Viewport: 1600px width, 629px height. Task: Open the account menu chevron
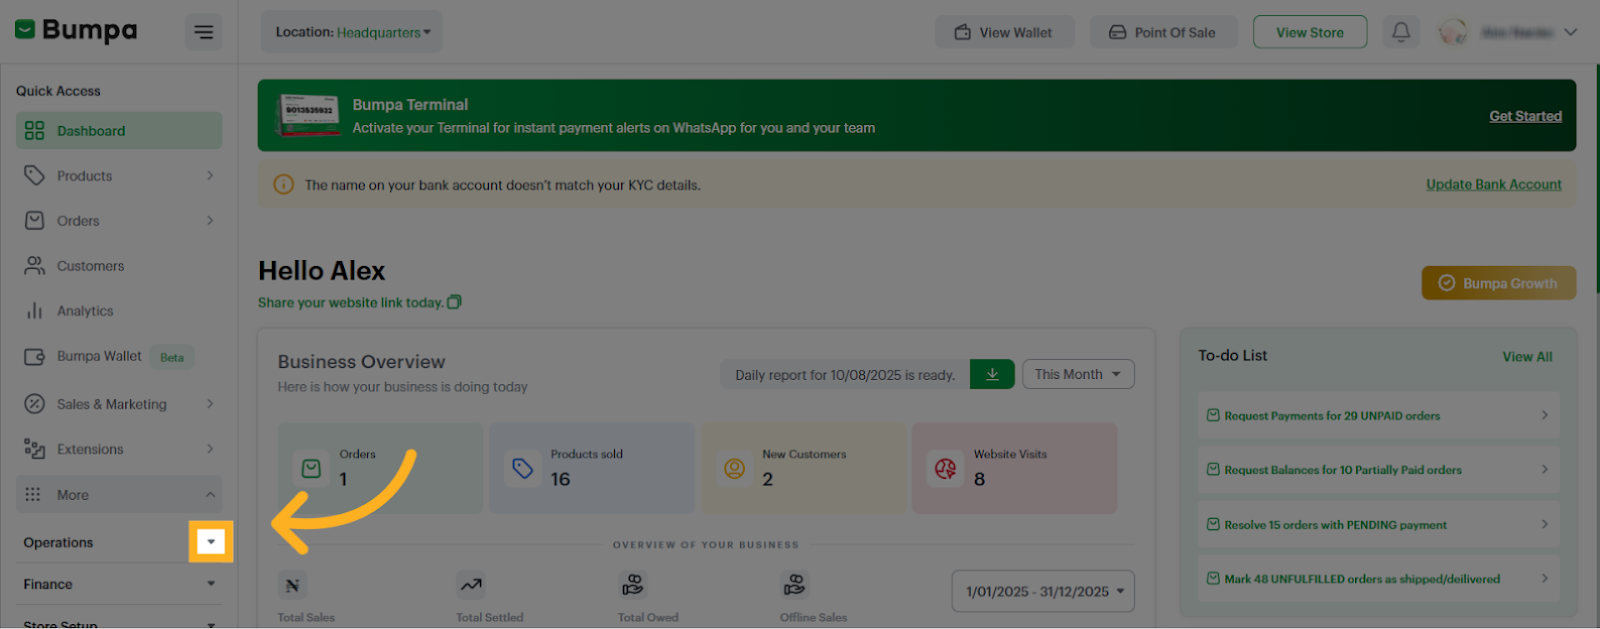[1570, 32]
